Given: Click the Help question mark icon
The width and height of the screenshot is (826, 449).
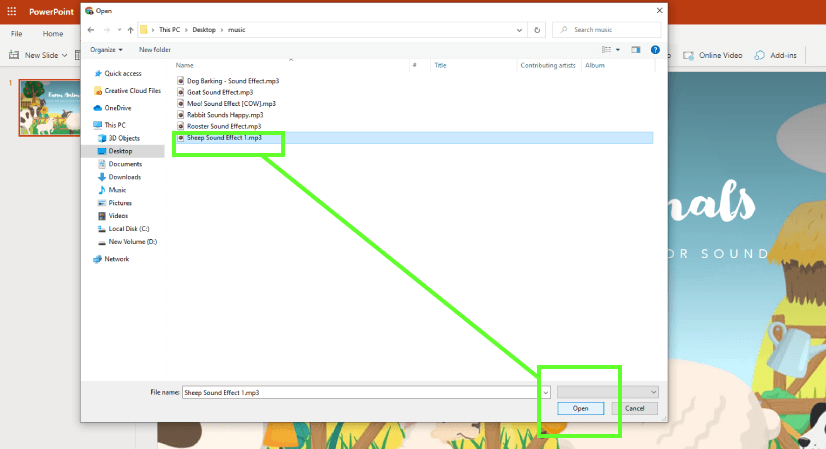Looking at the screenshot, I should tap(656, 49).
